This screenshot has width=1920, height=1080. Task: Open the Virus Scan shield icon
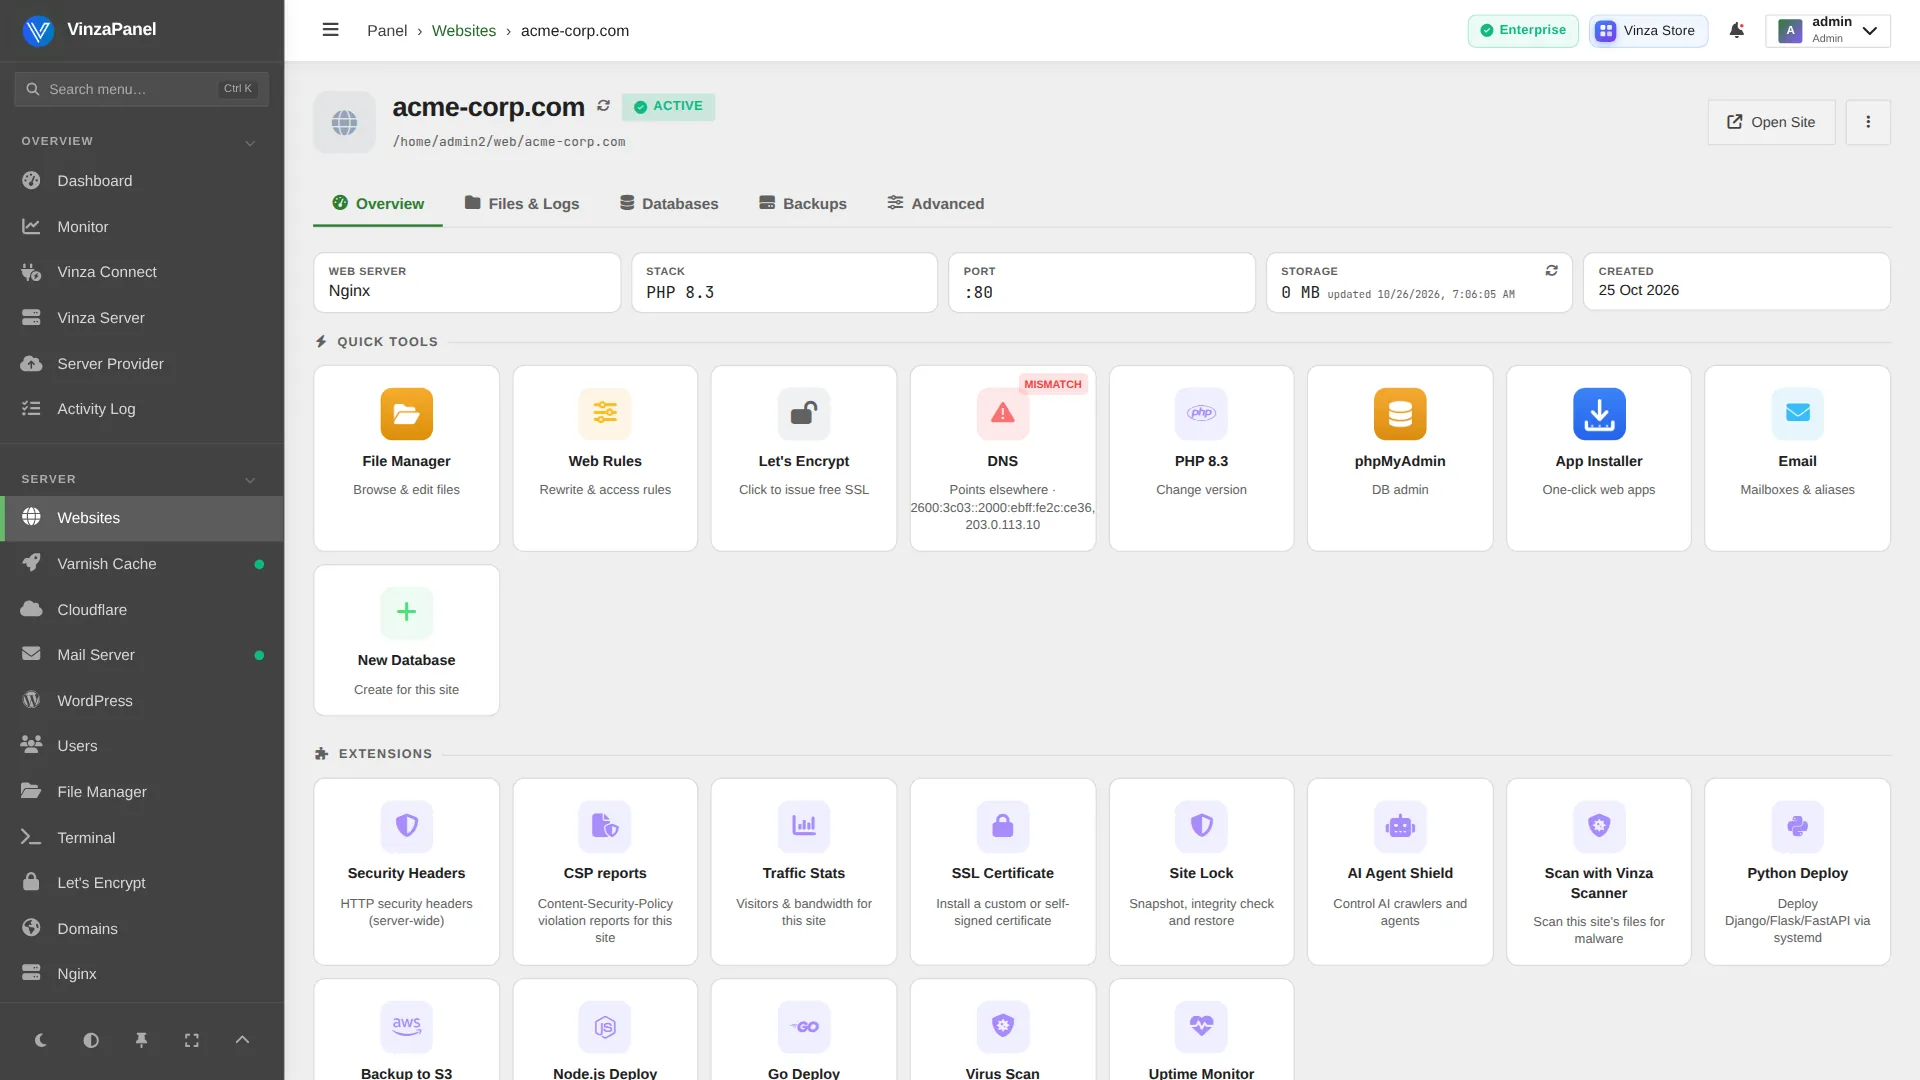[1002, 1026]
